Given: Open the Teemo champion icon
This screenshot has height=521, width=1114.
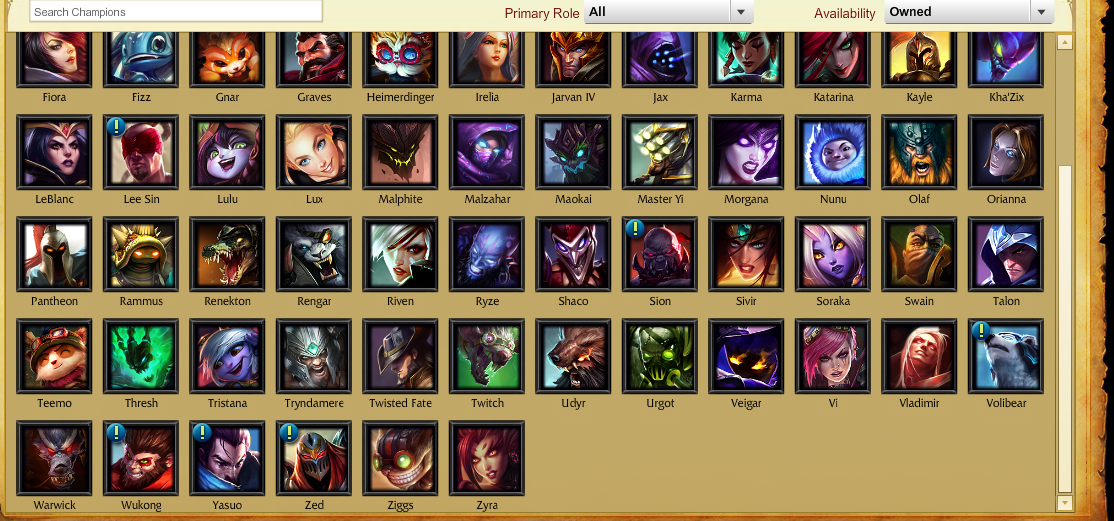Looking at the screenshot, I should pyautogui.click(x=54, y=356).
